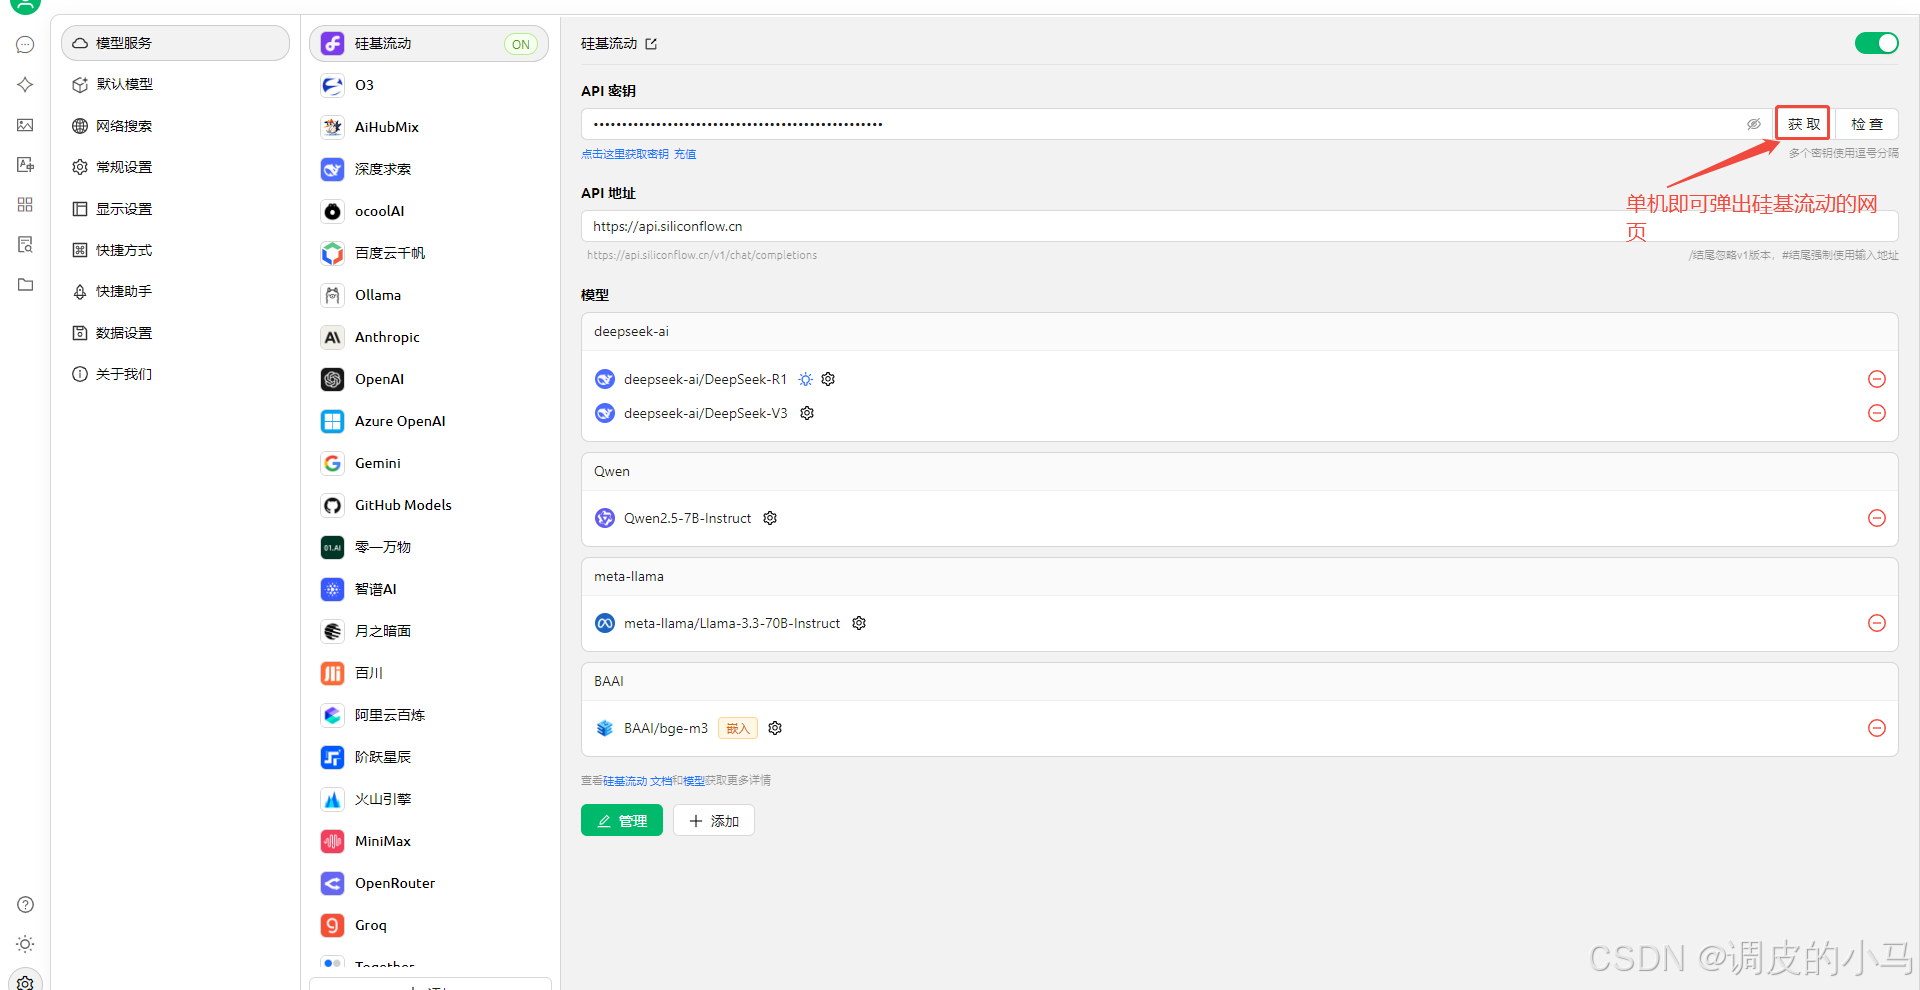Open the chat assistant icon in left rail

[x=25, y=45]
